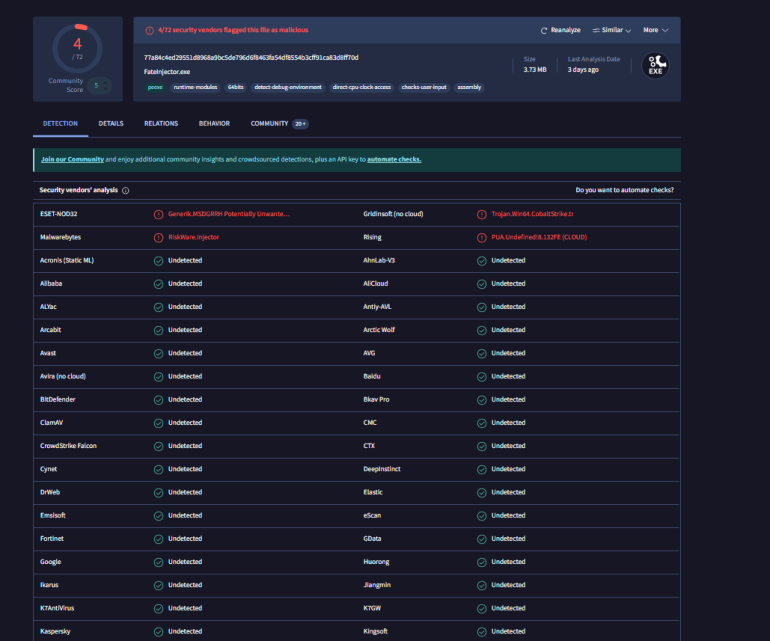Viewport: 770px width, 641px height.
Task: Click the Malwarebytes warning icon
Action: (x=159, y=238)
